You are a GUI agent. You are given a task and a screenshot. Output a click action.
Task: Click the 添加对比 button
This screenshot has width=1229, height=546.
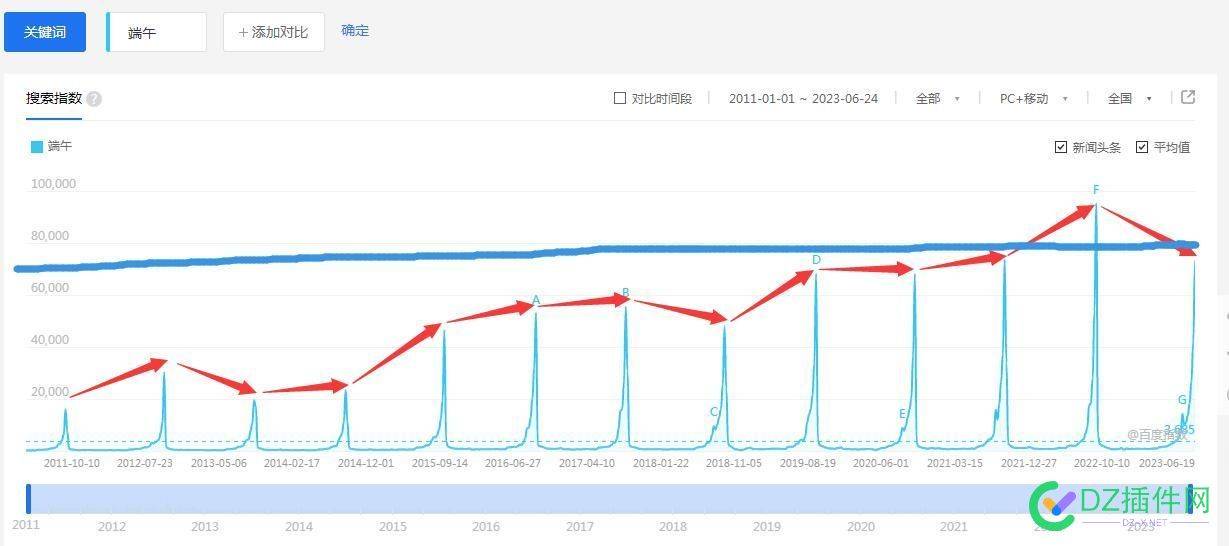coord(273,32)
